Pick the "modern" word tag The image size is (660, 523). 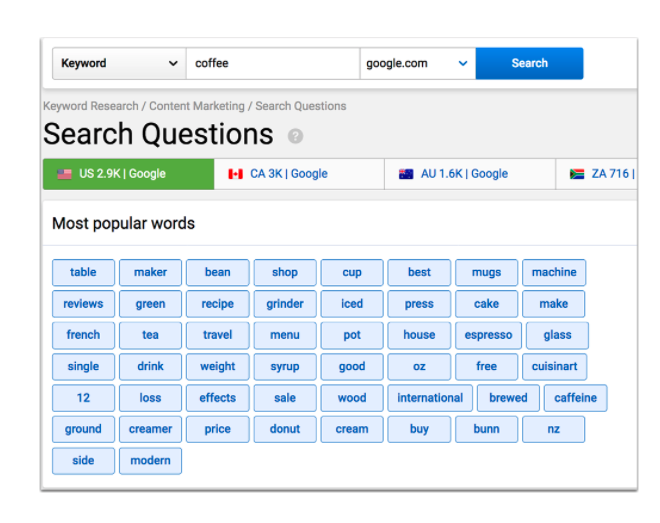coord(150,461)
